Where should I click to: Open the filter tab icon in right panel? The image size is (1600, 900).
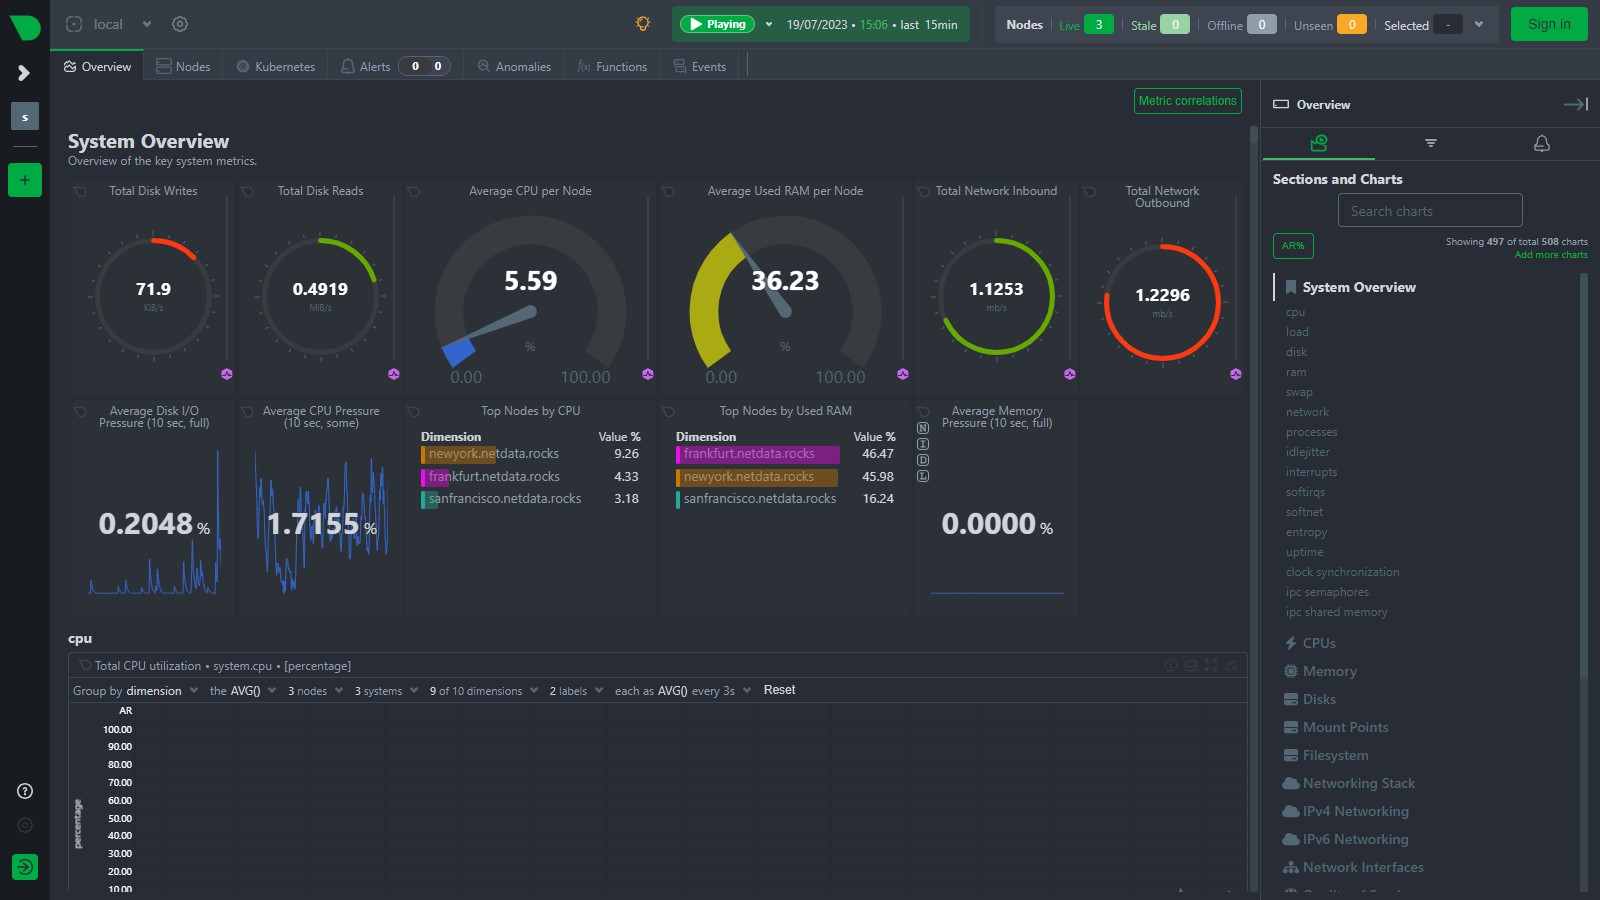pos(1431,144)
